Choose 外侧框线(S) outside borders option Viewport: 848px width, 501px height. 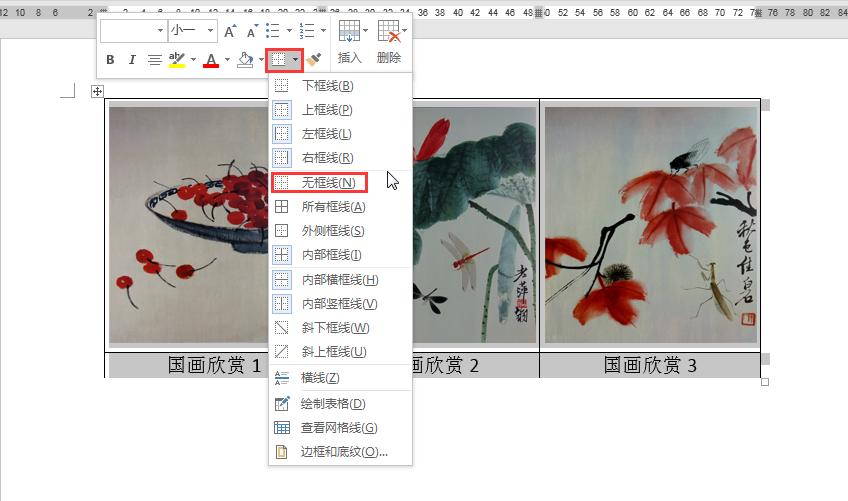pyautogui.click(x=340, y=231)
